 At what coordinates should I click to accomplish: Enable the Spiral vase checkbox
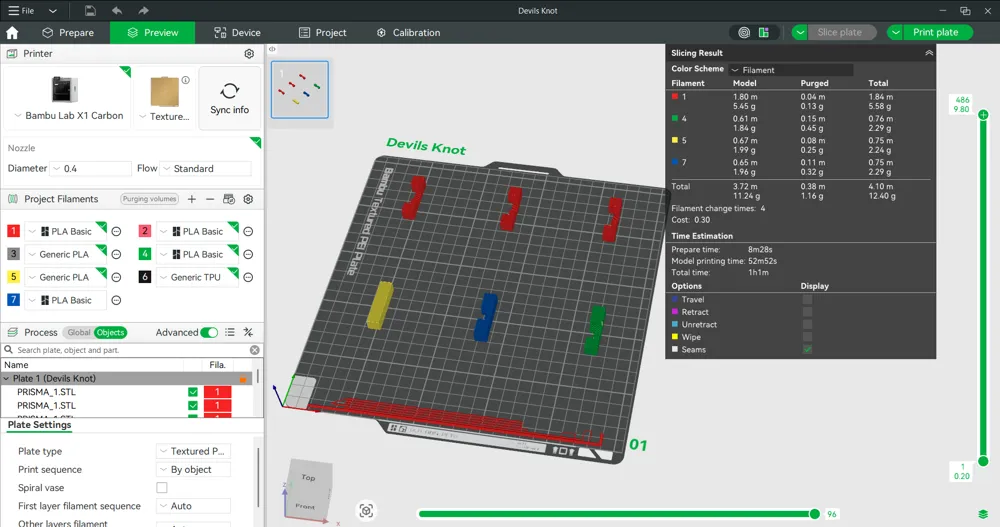click(162, 487)
